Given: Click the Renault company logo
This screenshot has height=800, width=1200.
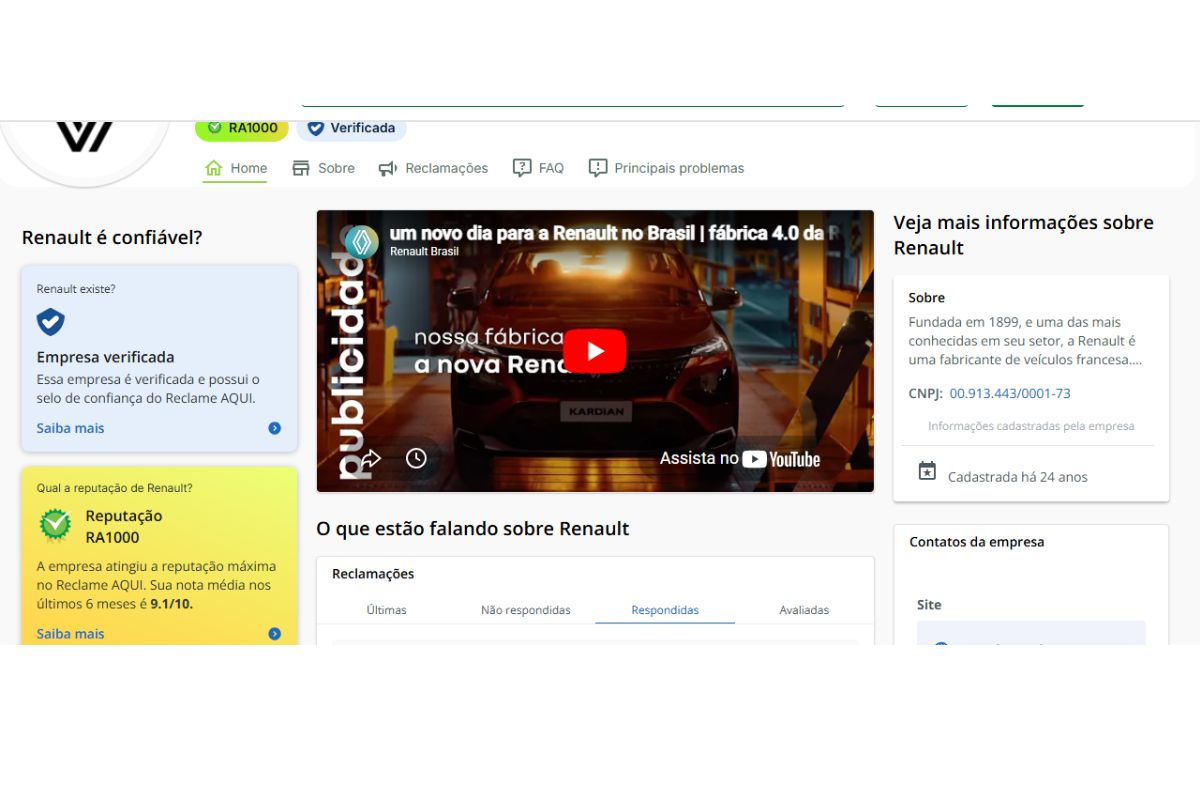Looking at the screenshot, I should point(85,137).
